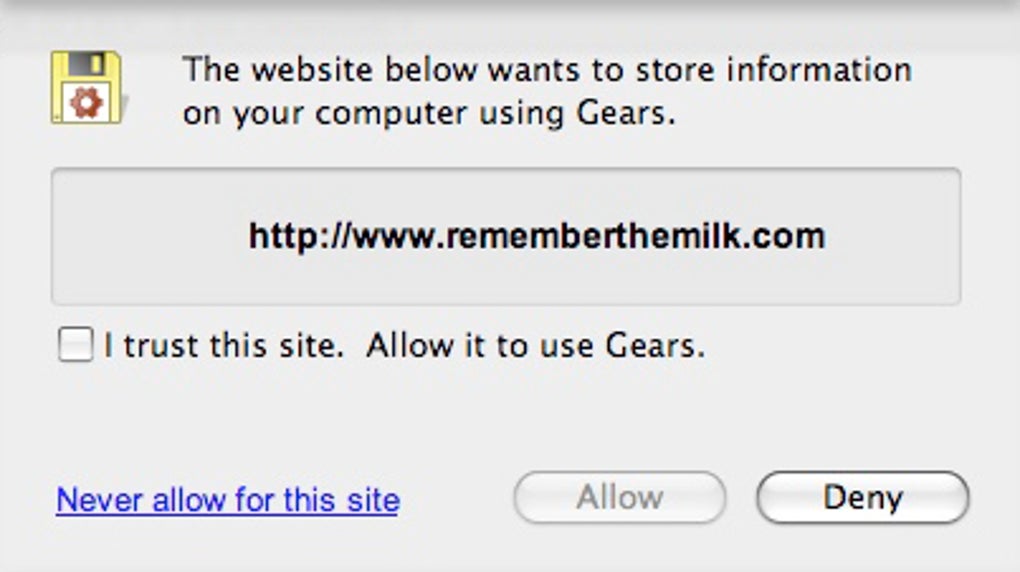
Task: Click the Gears floppy disk icon
Action: [x=86, y=88]
